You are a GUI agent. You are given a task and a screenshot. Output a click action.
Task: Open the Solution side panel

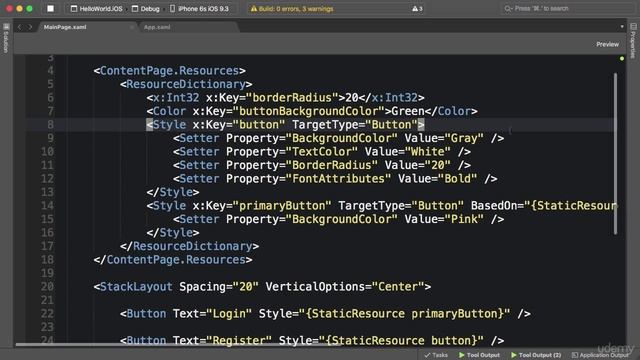[x=6, y=39]
